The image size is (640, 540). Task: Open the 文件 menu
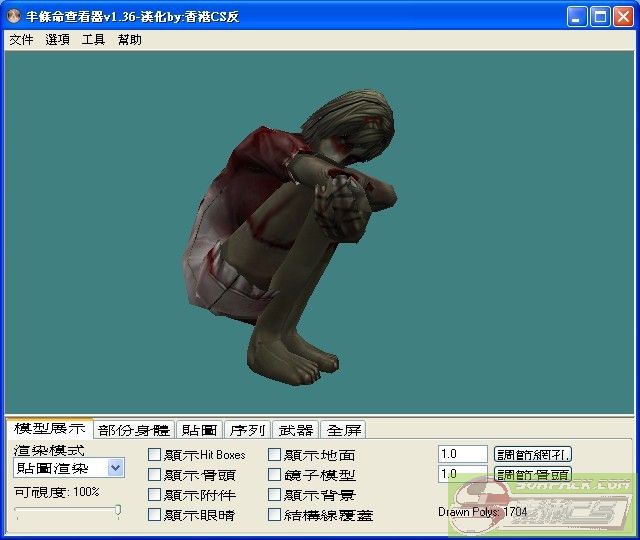21,40
